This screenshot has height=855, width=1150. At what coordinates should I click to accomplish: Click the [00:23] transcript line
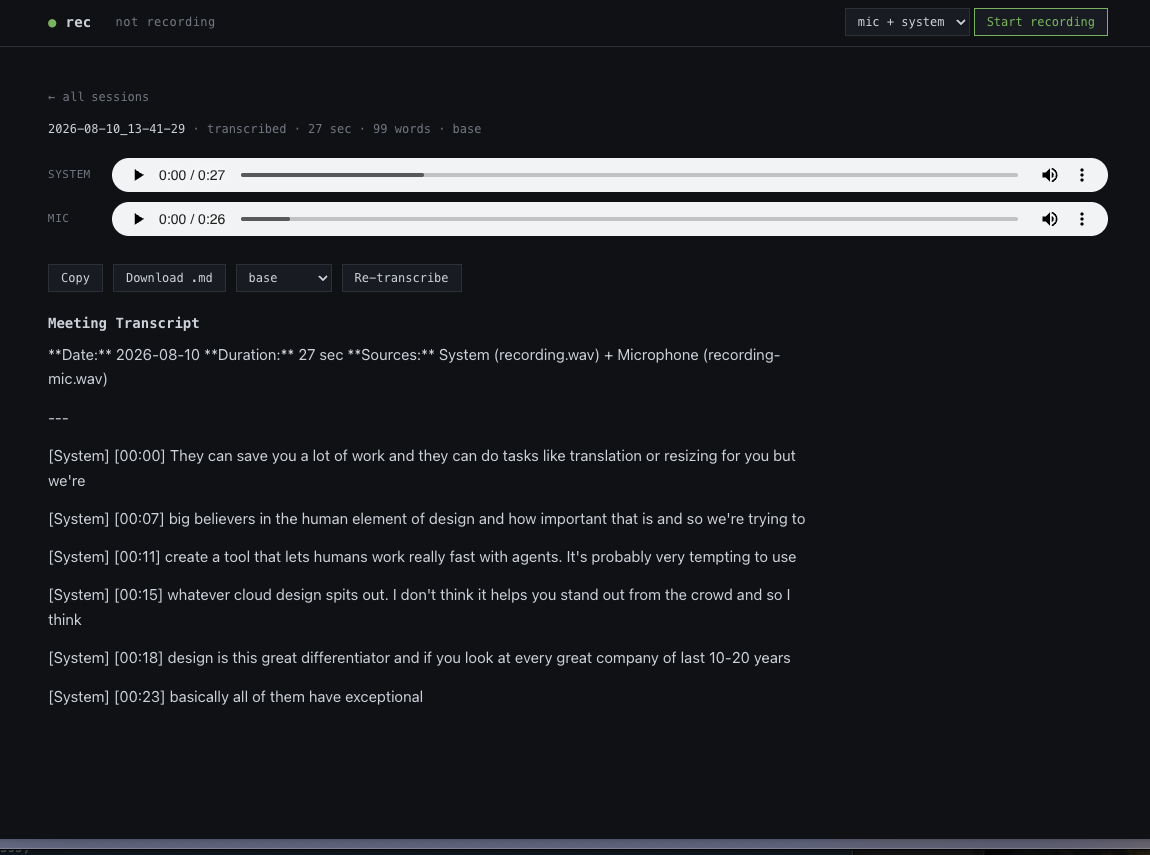point(235,697)
